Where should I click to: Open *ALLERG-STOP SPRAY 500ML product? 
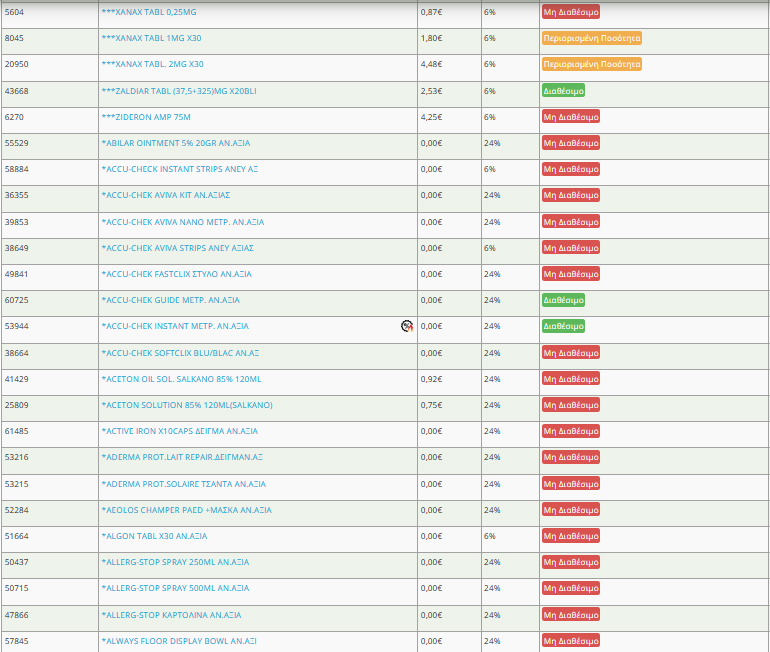click(x=175, y=588)
